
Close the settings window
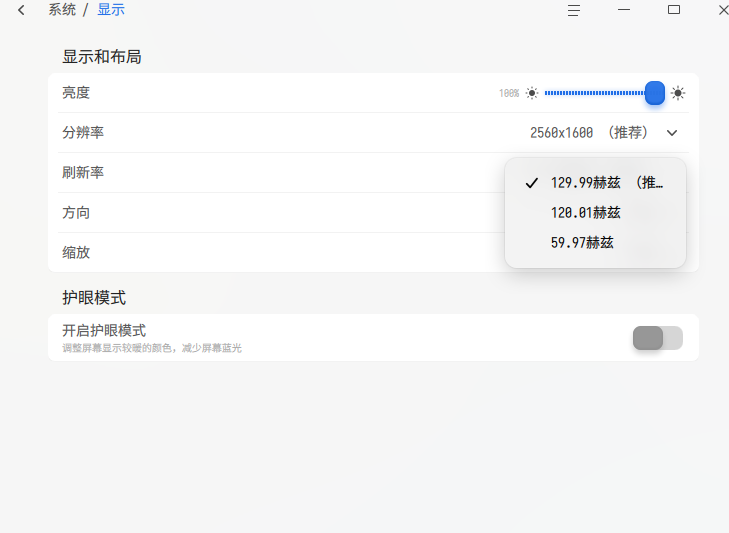(x=723, y=10)
